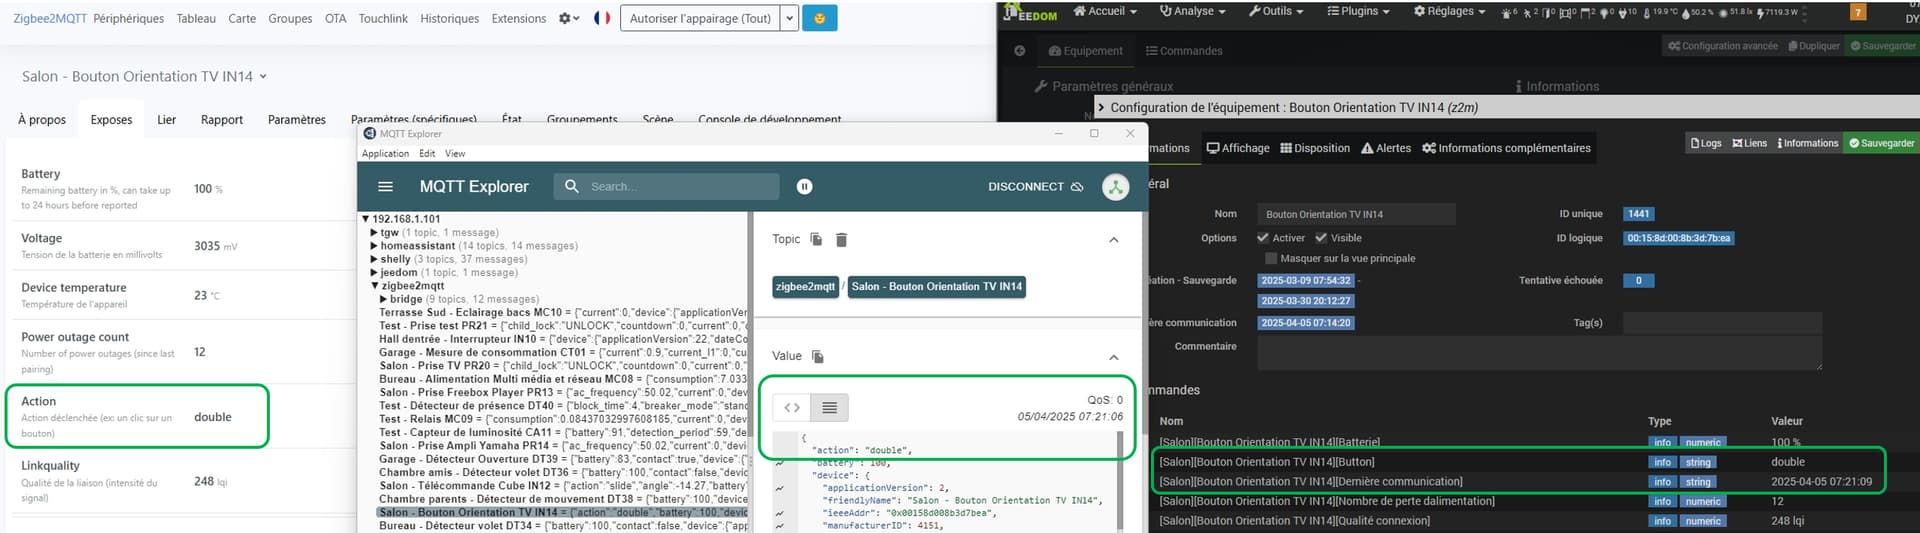Screen dimensions: 1920x533
Task: Open the Jeedom Disposition tab
Action: click(x=1315, y=148)
